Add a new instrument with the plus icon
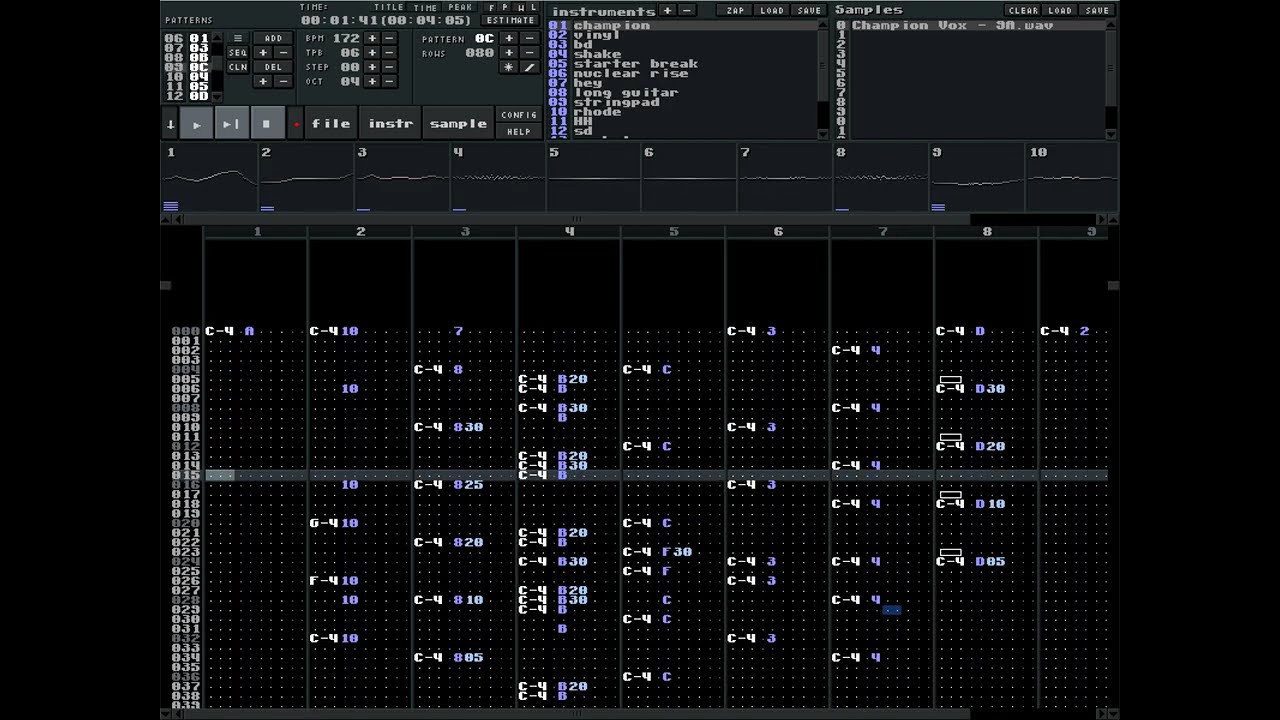The height and width of the screenshot is (720, 1280). (x=668, y=10)
